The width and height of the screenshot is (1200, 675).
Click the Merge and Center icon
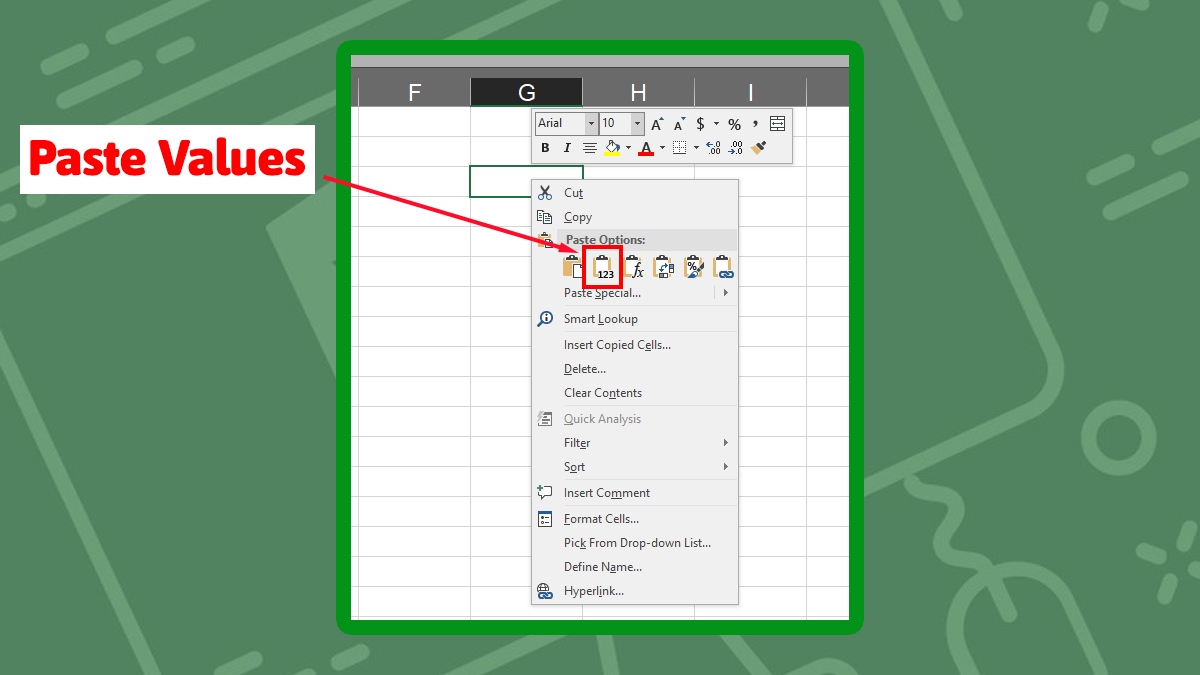coord(778,124)
